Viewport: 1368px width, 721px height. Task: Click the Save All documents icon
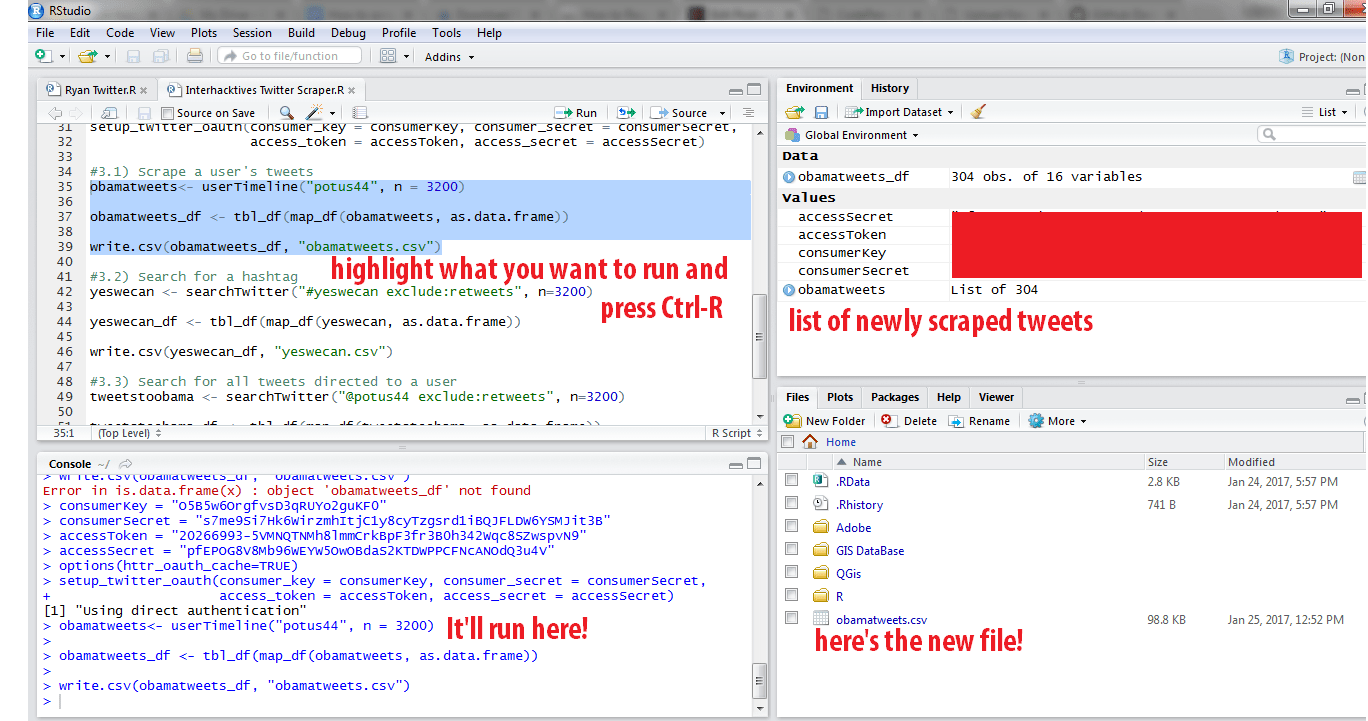click(x=160, y=56)
